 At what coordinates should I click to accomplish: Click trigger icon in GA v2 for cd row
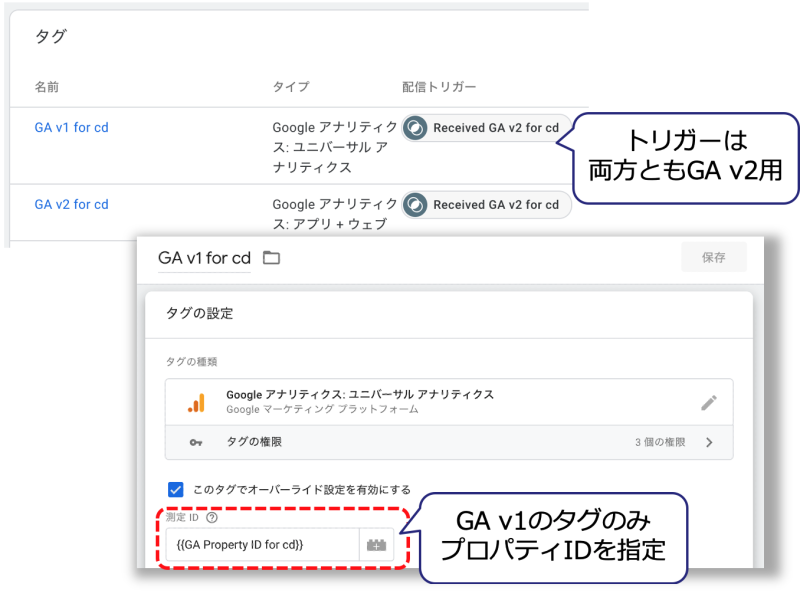415,205
